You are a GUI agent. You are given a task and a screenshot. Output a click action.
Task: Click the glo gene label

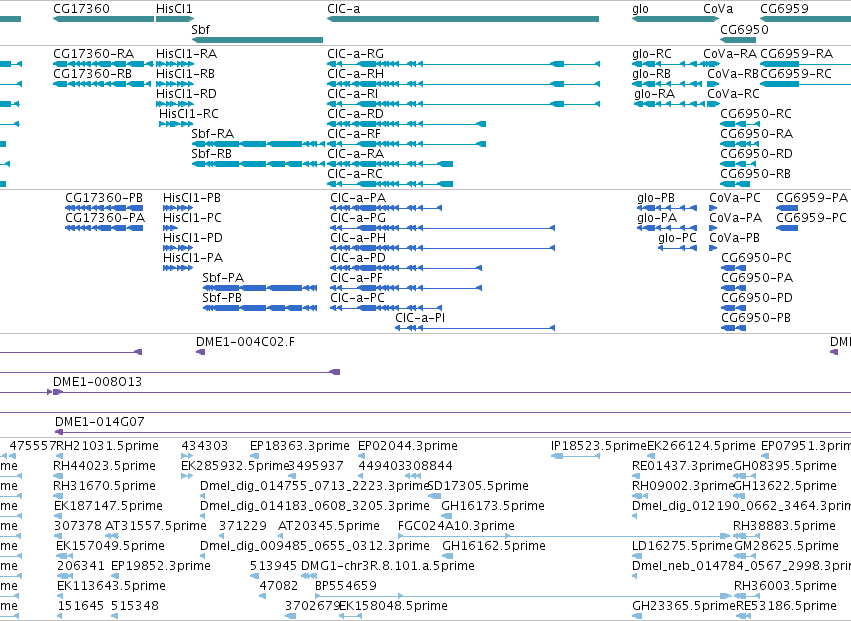point(640,9)
